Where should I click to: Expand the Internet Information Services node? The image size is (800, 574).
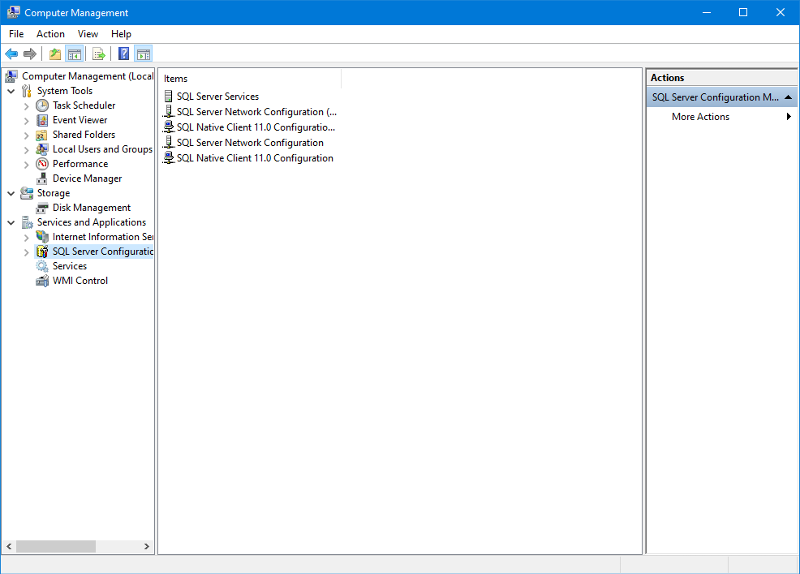pos(26,238)
